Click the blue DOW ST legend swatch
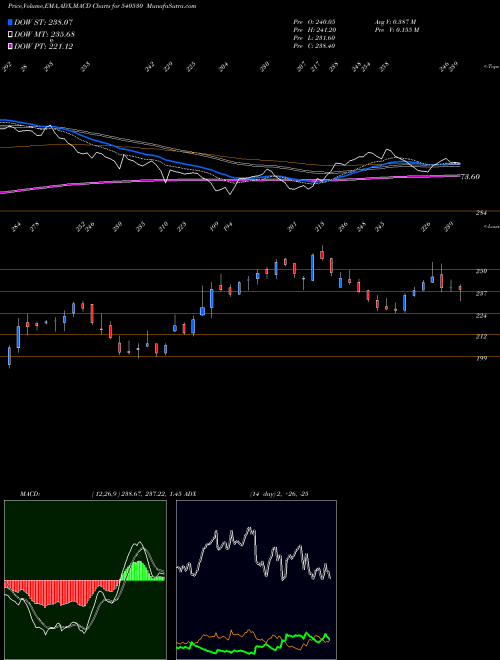 point(10,22)
